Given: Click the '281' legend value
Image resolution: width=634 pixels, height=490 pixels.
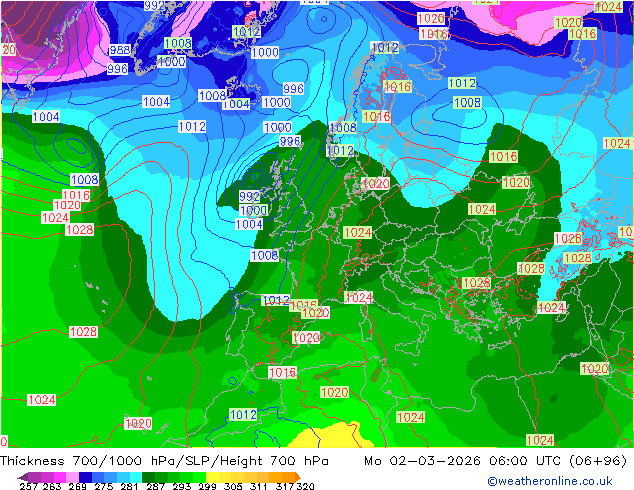Looking at the screenshot, I should coord(129,486).
